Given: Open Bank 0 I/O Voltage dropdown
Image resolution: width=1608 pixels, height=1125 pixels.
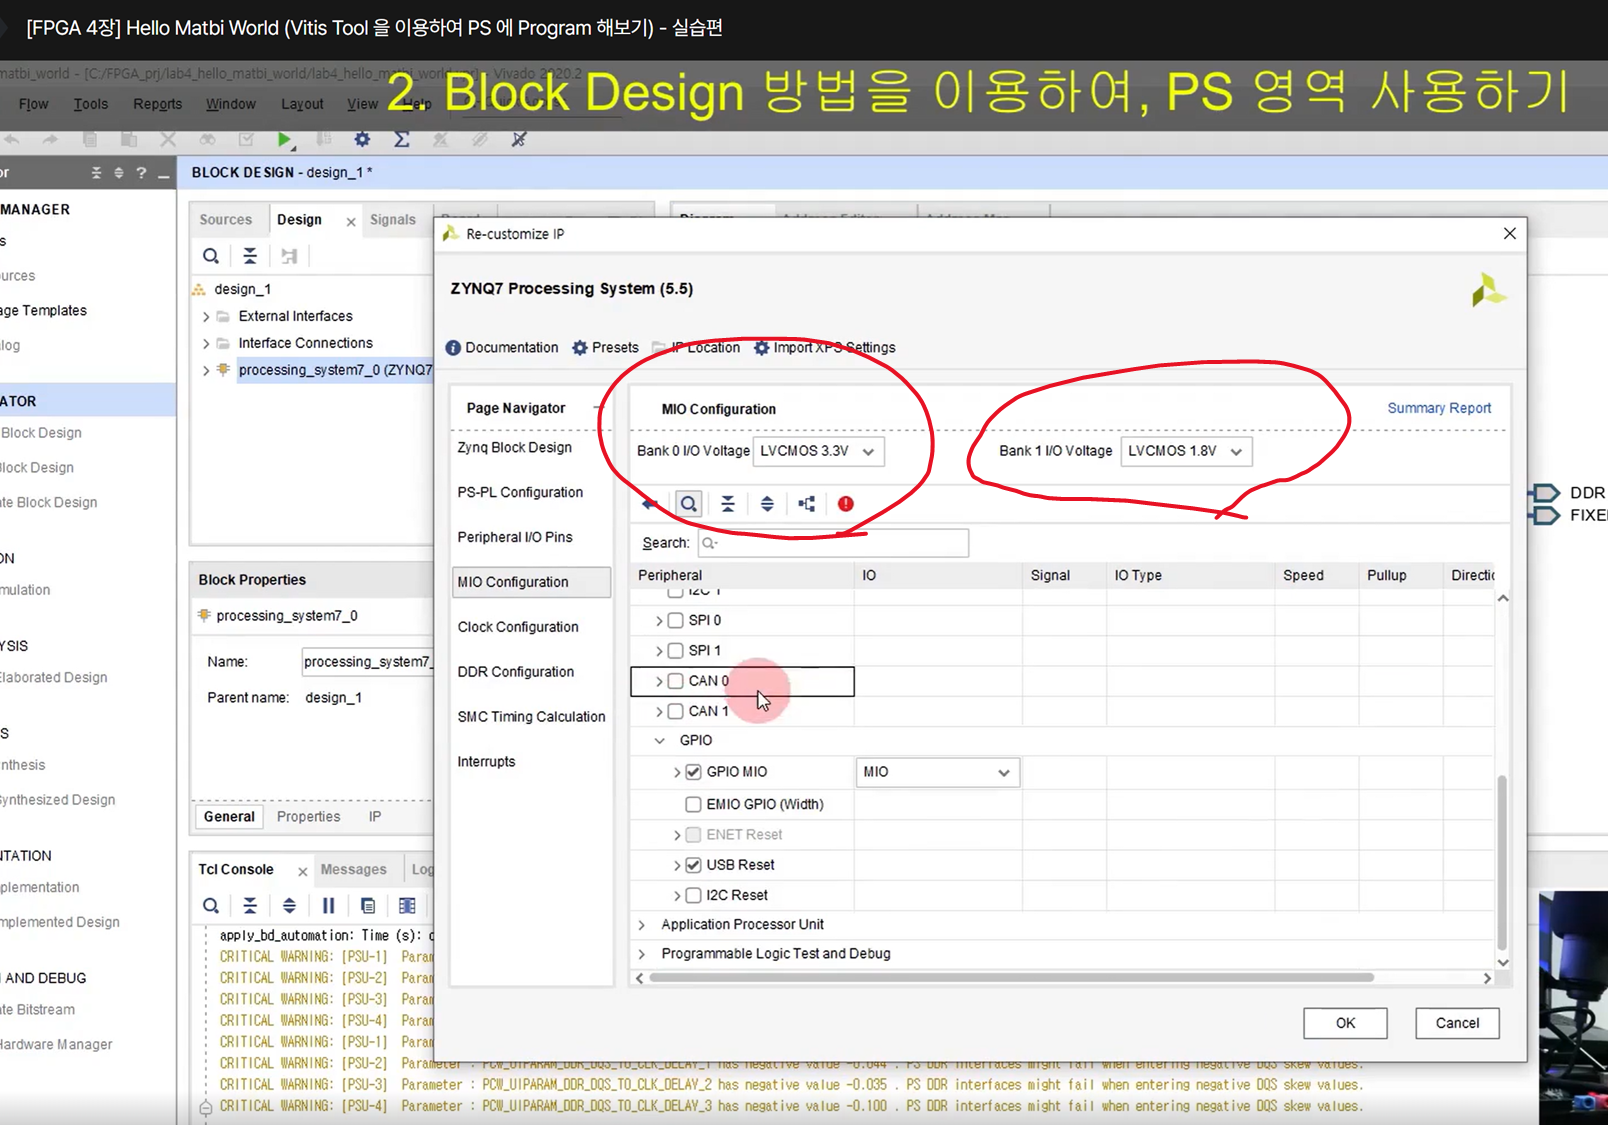Looking at the screenshot, I should [818, 451].
